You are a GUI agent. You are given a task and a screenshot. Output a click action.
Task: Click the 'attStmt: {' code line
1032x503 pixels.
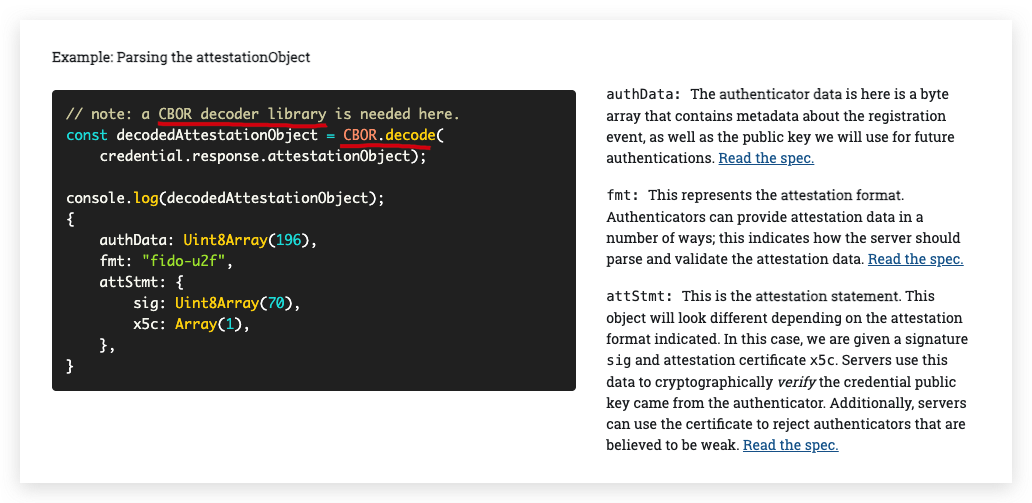pos(142,282)
